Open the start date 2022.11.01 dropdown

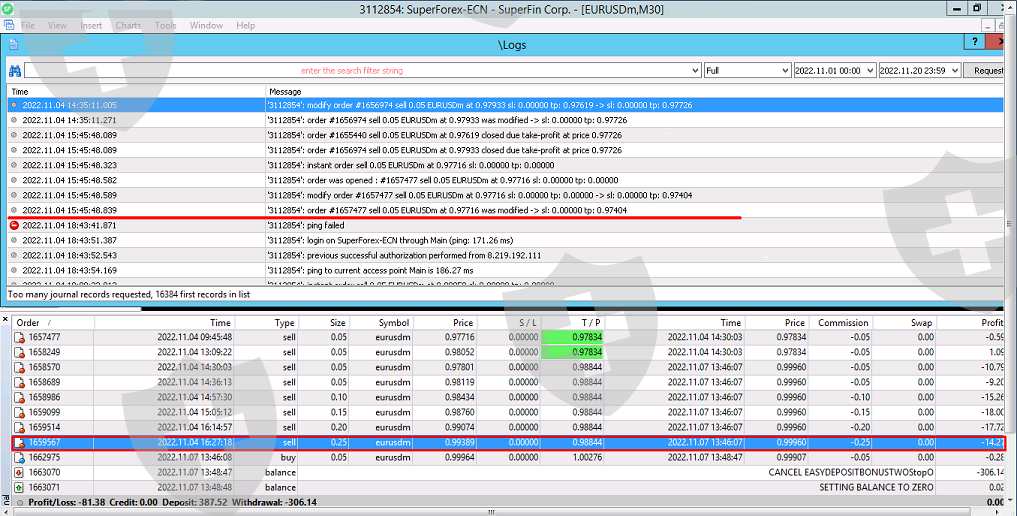click(868, 71)
